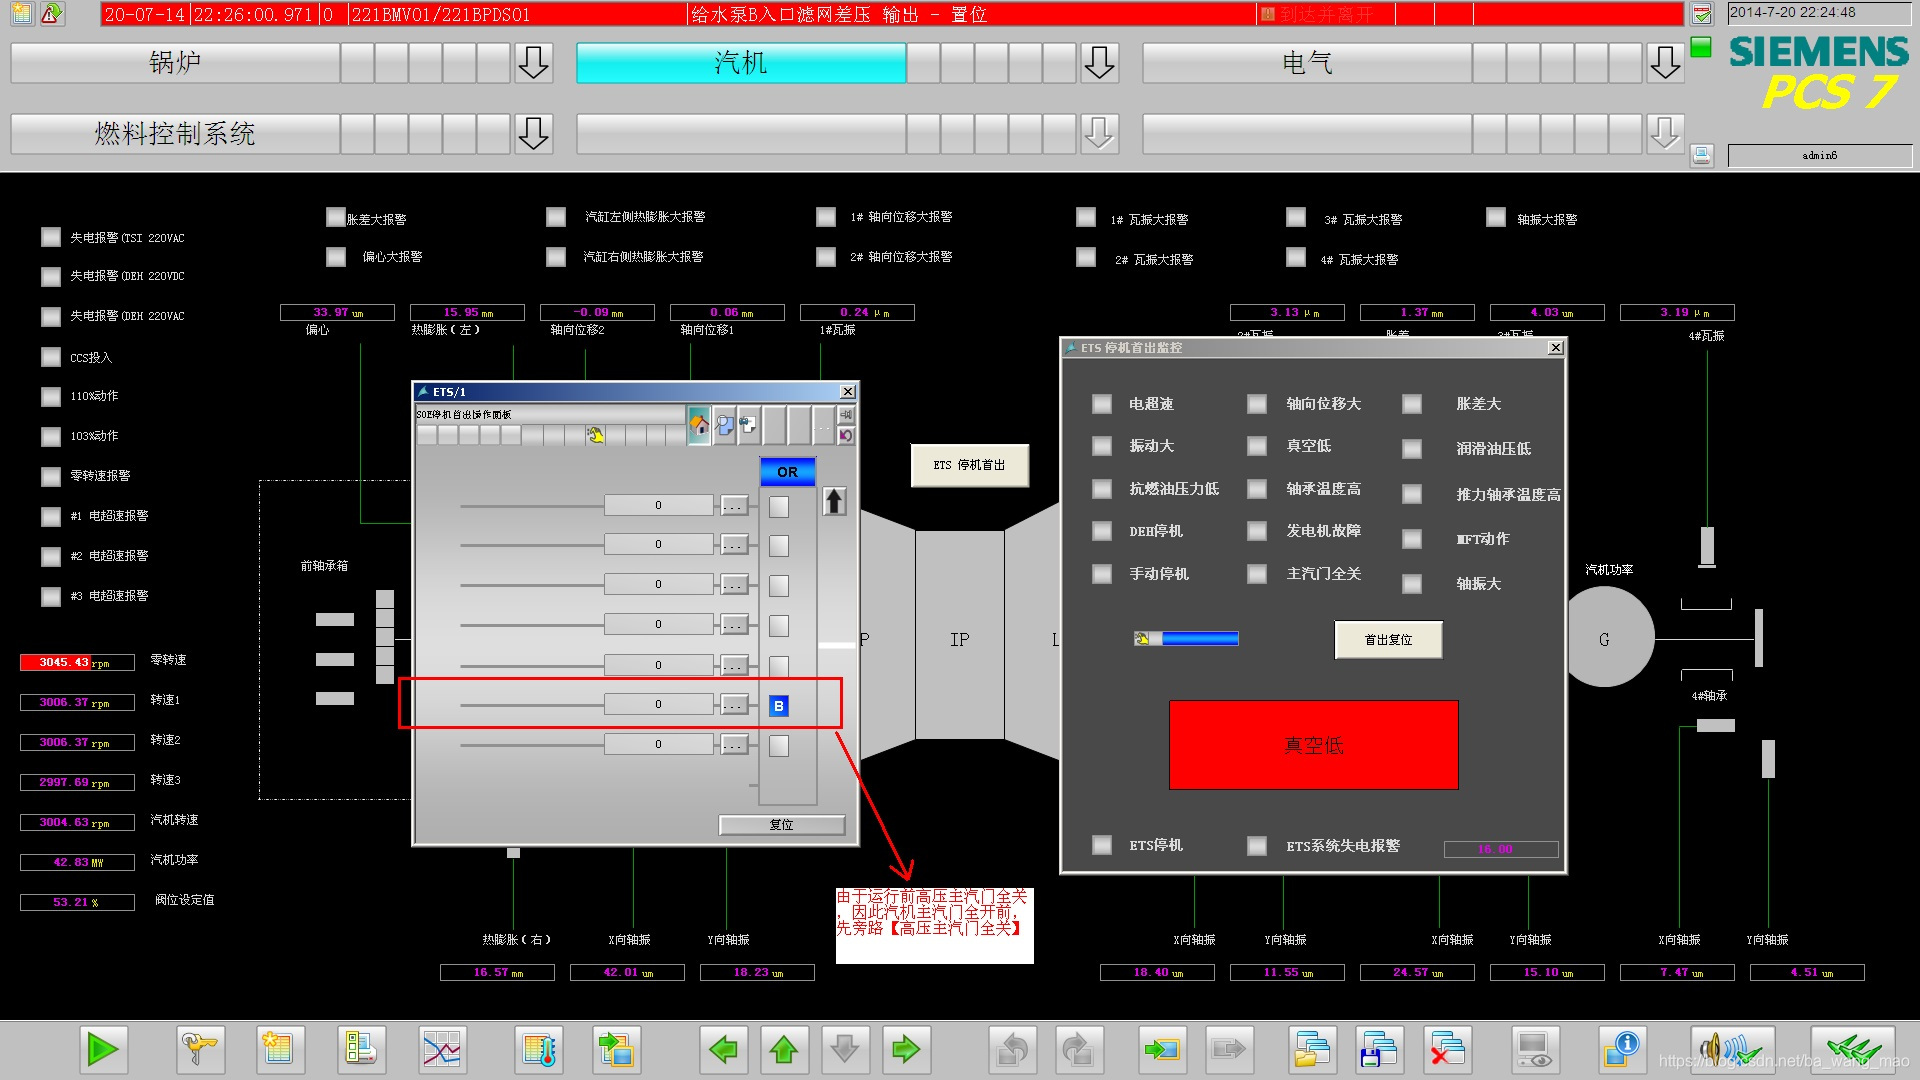The image size is (1920, 1080).
Task: Select the 汽机 area tab
Action: (741, 63)
